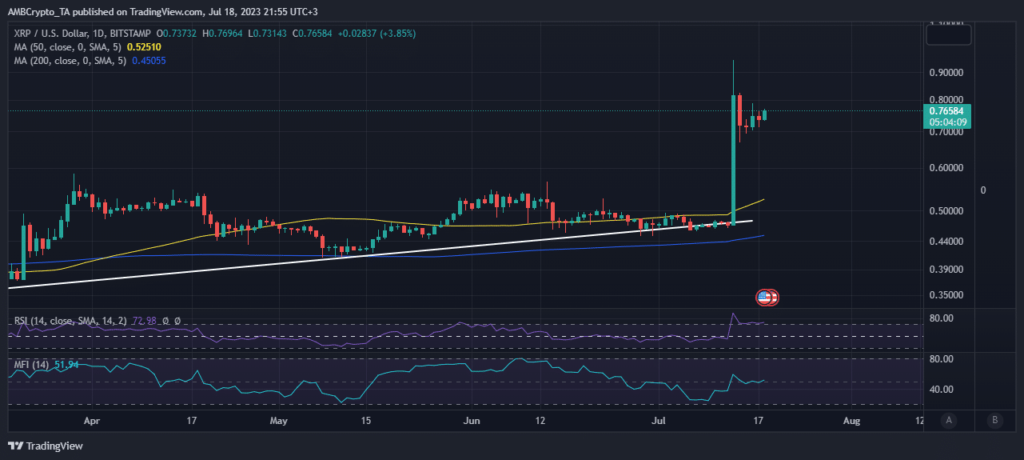Click the 0.35000 price axis label
The width and height of the screenshot is (1024, 460).
click(x=948, y=296)
